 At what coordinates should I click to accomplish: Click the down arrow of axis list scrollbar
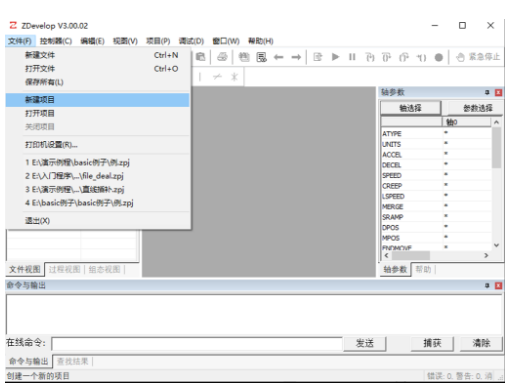(x=496, y=245)
